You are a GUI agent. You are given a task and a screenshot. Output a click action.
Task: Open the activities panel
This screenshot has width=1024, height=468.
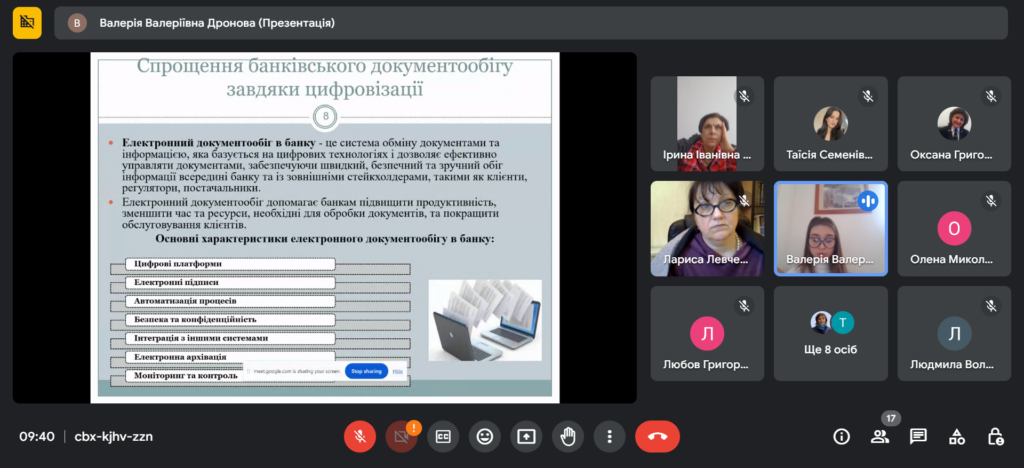coord(957,436)
